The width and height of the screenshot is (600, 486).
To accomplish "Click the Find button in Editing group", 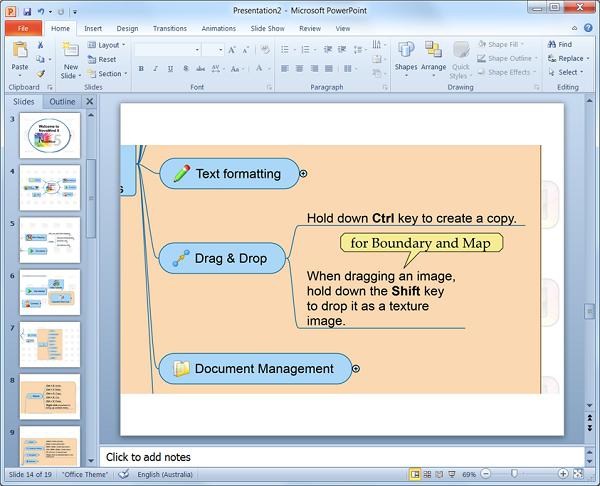I will pos(560,45).
